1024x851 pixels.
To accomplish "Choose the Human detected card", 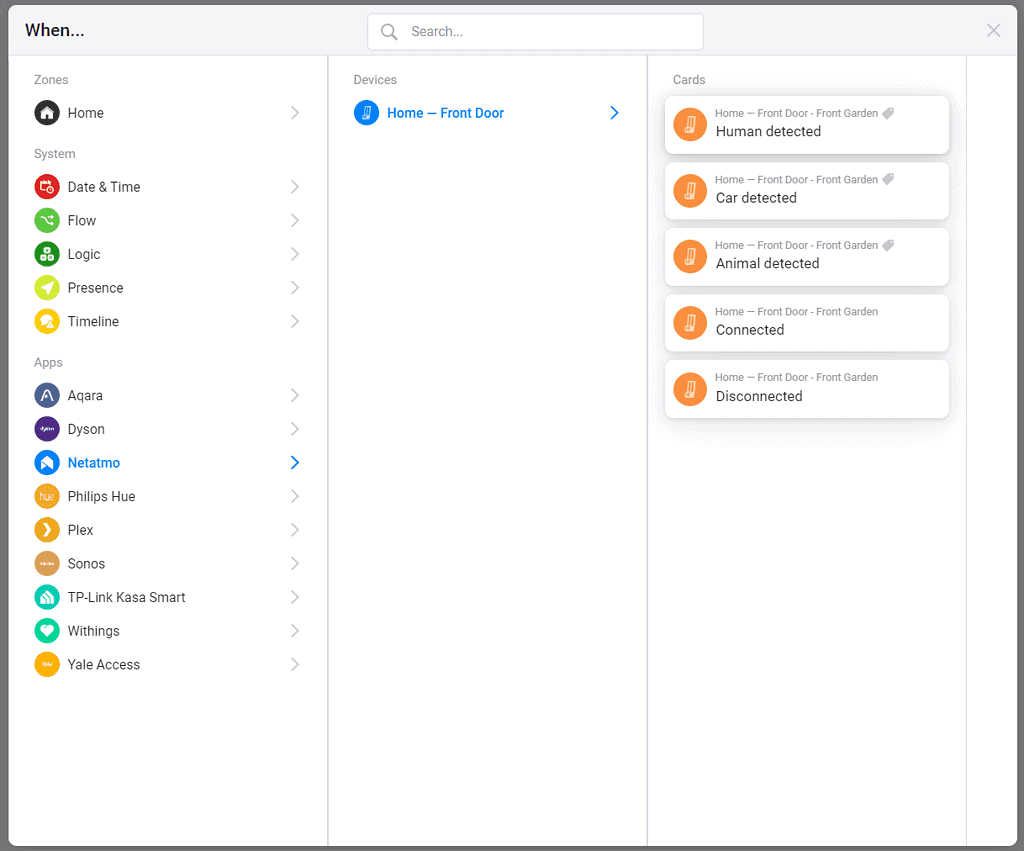I will point(806,125).
